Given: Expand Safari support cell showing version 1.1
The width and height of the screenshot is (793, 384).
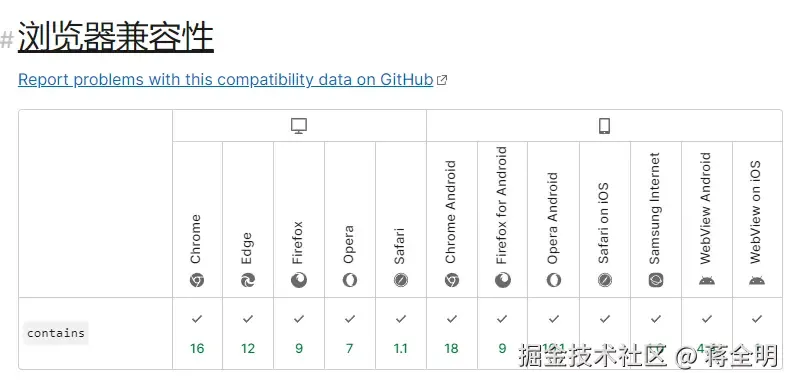Looking at the screenshot, I should click(401, 333).
